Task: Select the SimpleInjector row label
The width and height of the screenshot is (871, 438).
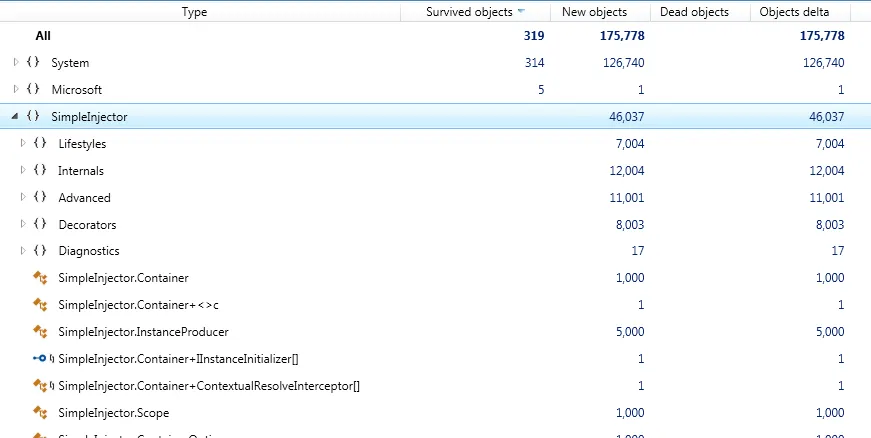Action: (89, 117)
